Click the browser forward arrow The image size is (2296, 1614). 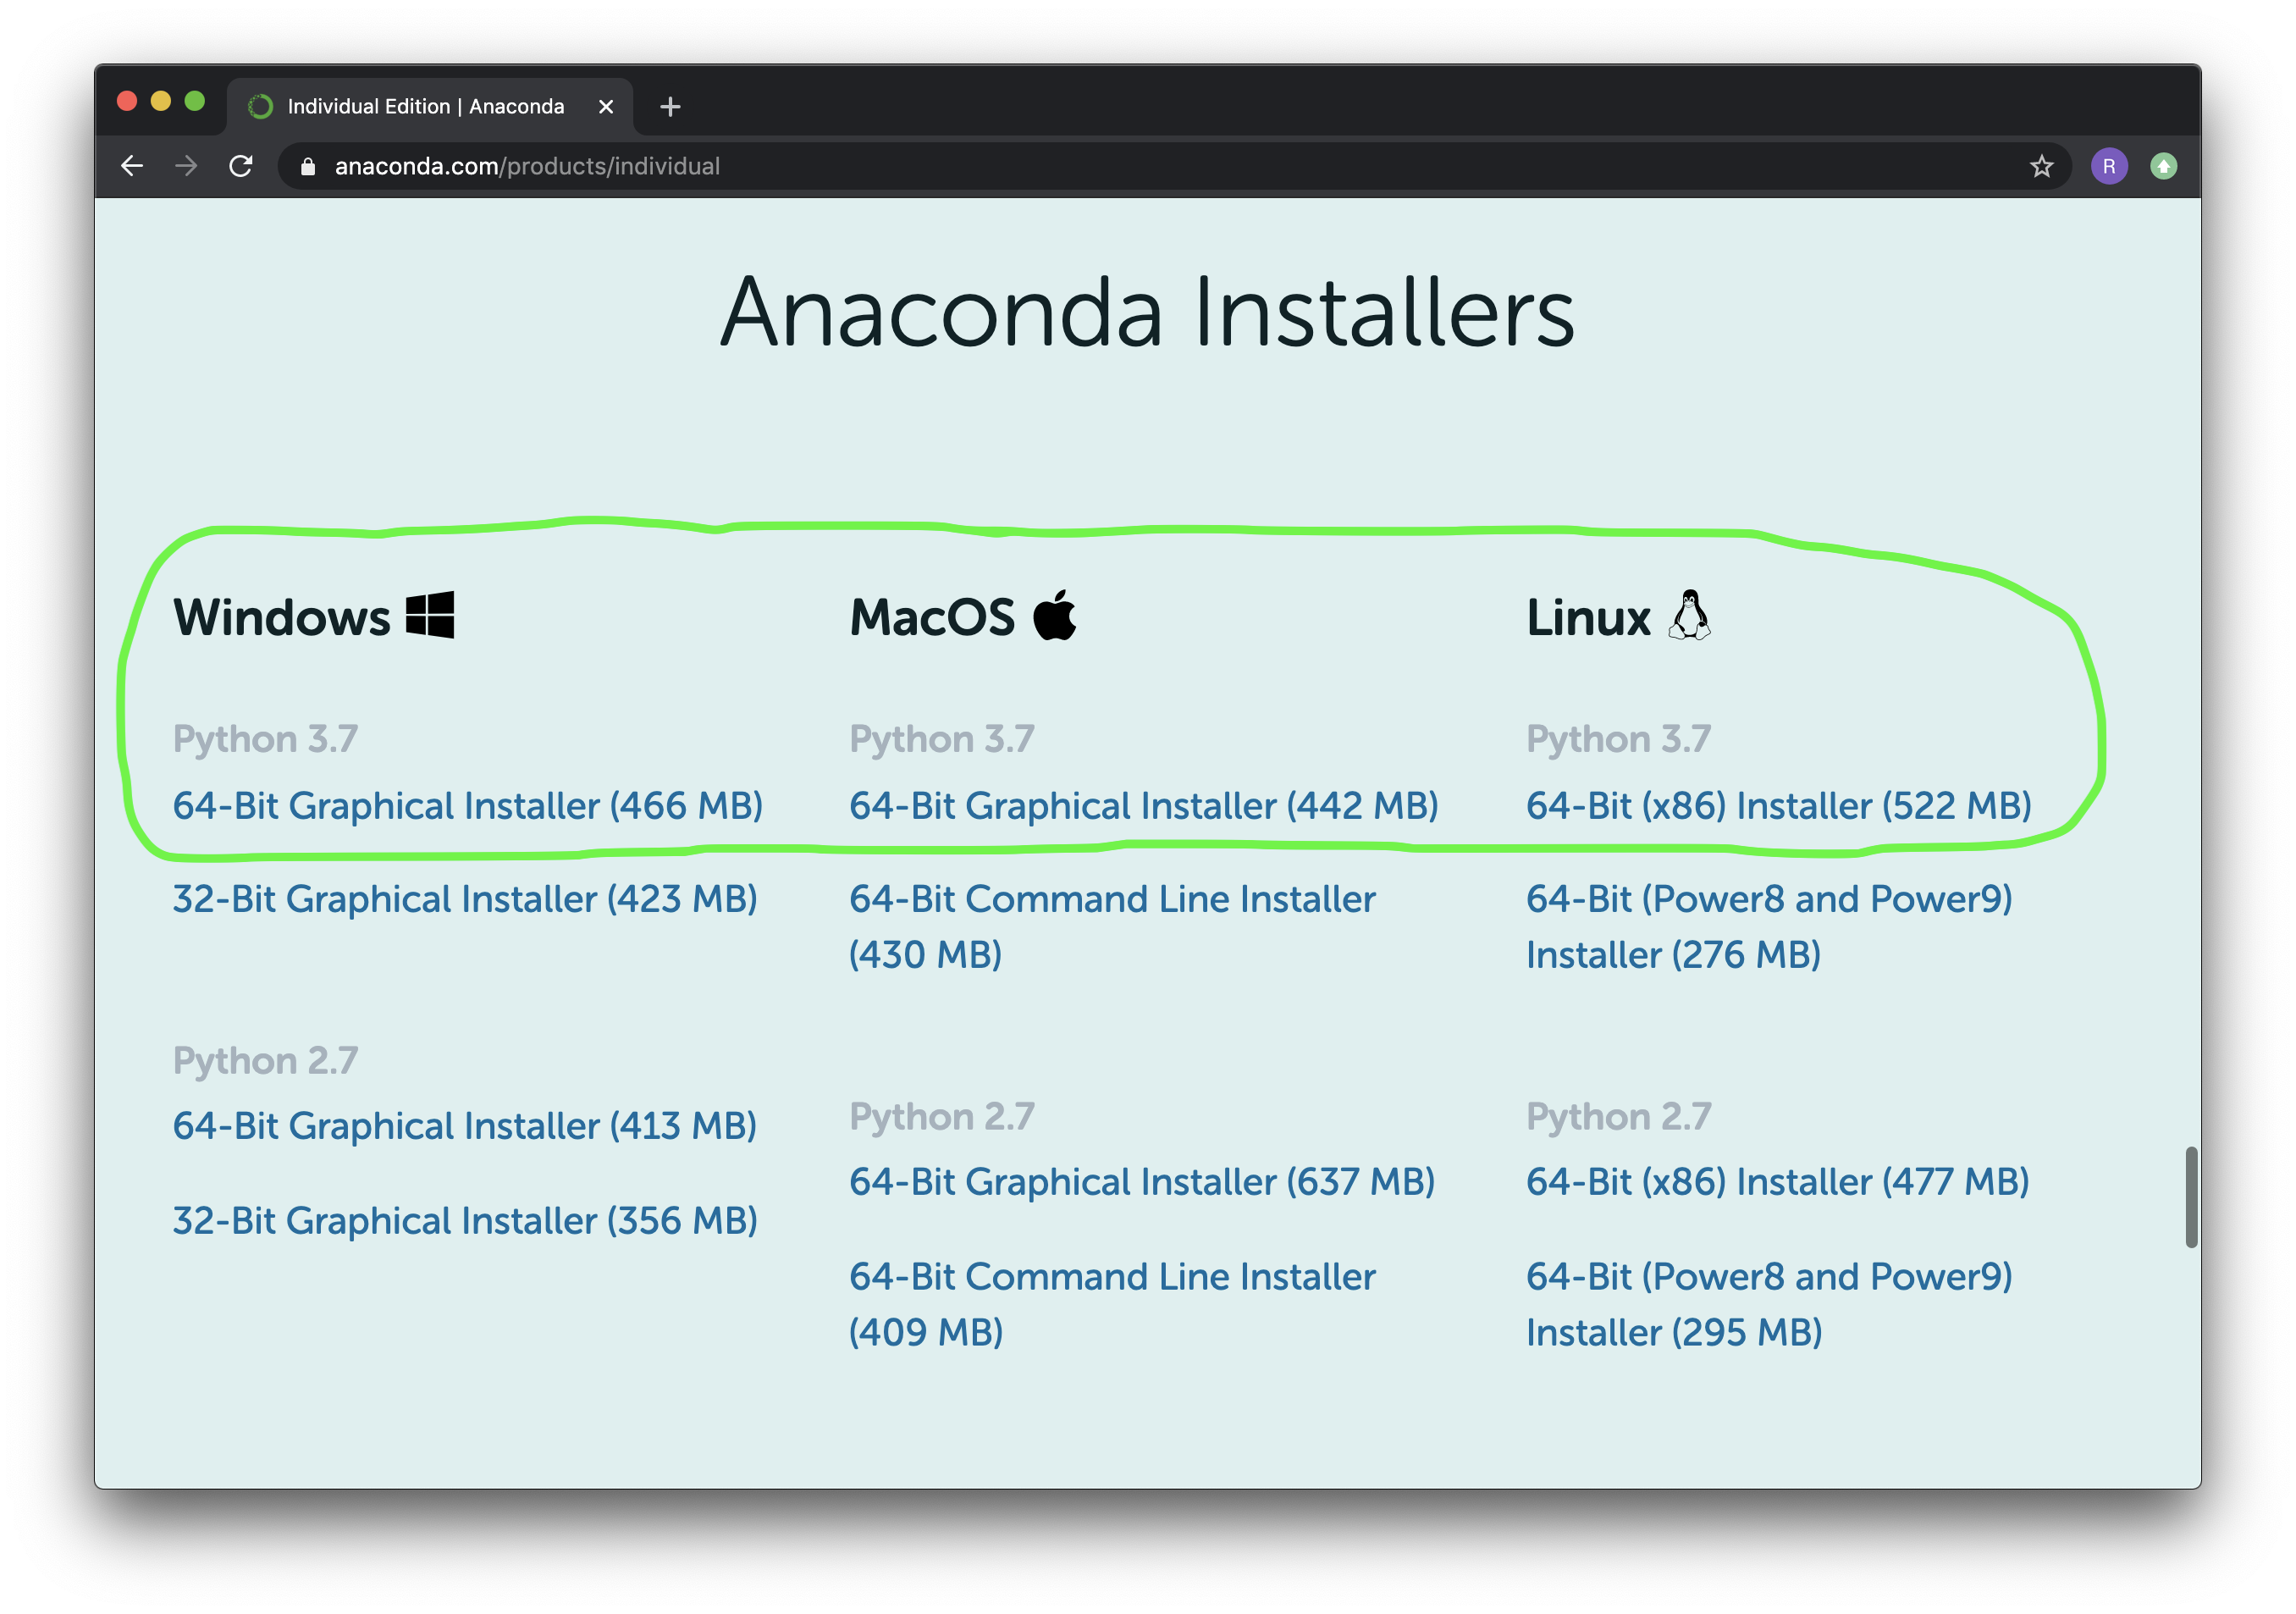tap(186, 166)
